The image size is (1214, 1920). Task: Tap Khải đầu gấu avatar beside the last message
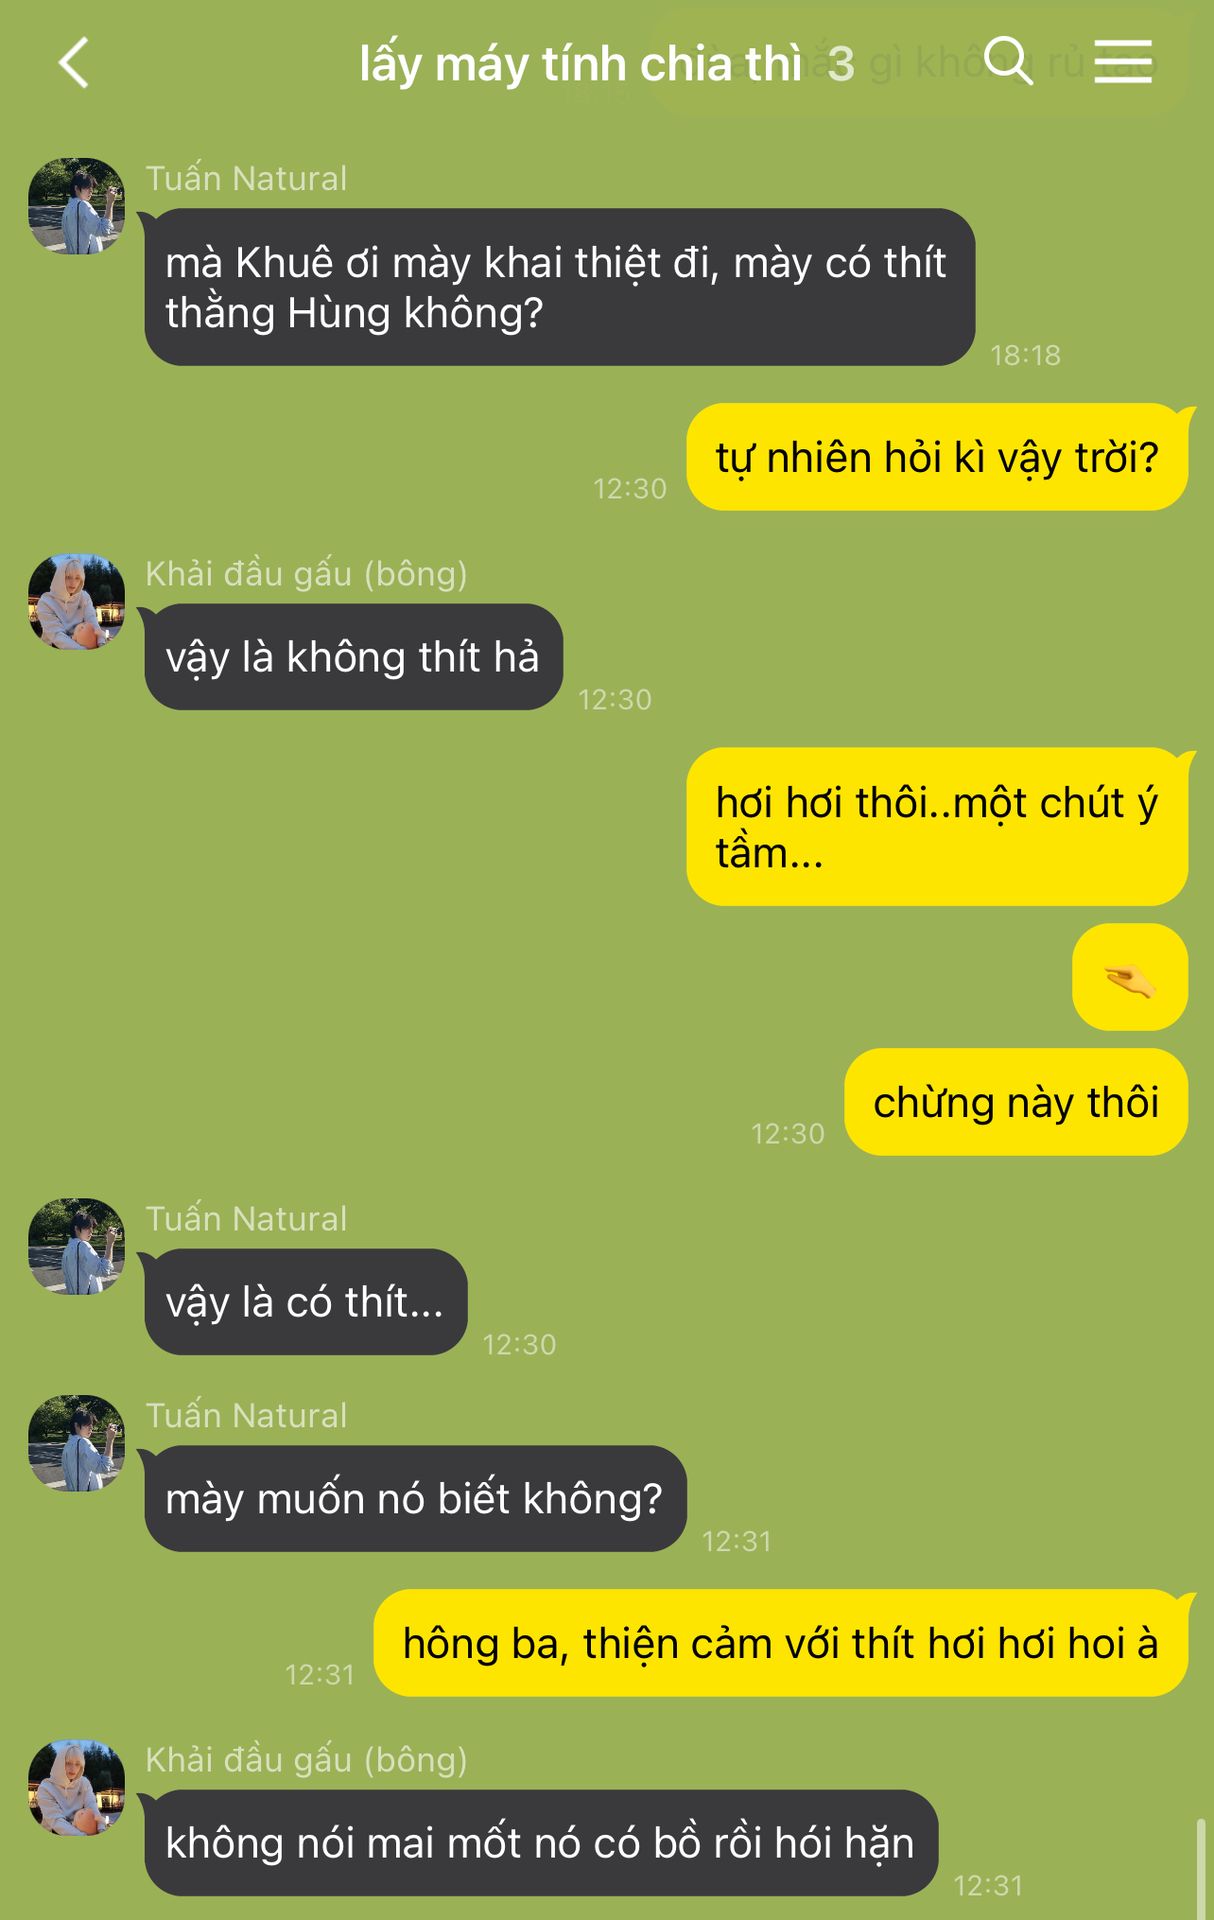(x=77, y=1788)
